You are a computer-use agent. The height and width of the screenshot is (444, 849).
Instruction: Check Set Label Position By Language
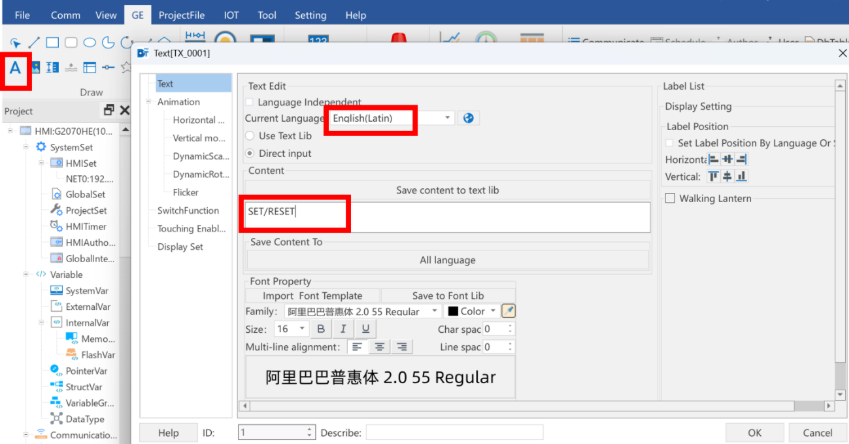(x=669, y=143)
